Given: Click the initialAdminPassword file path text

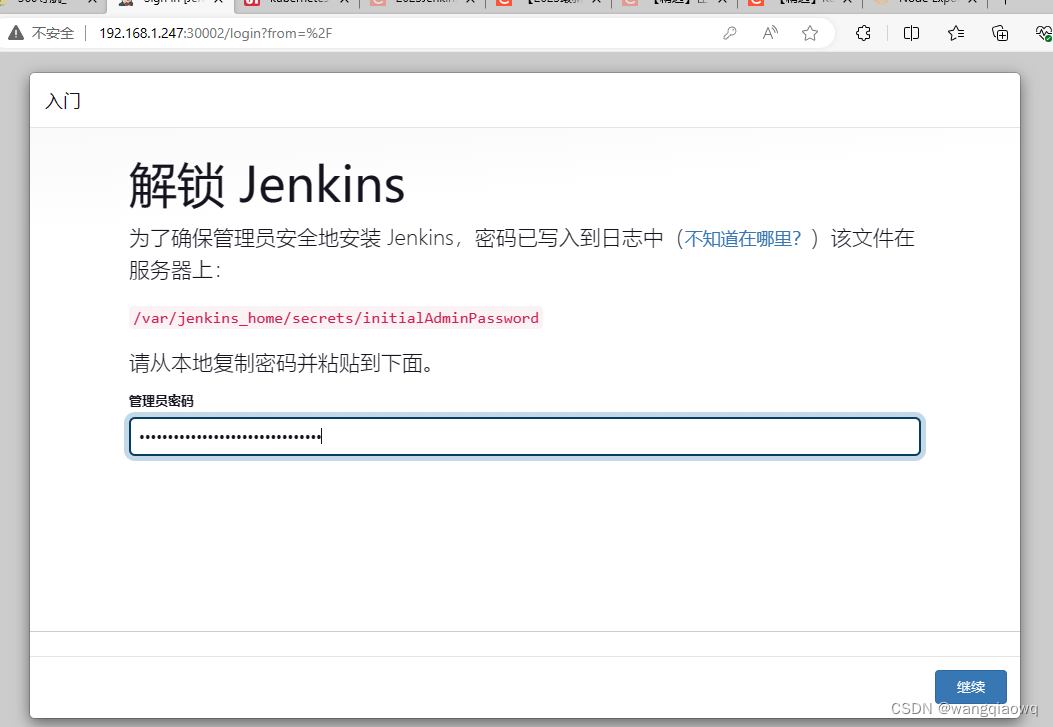Looking at the screenshot, I should [x=336, y=318].
